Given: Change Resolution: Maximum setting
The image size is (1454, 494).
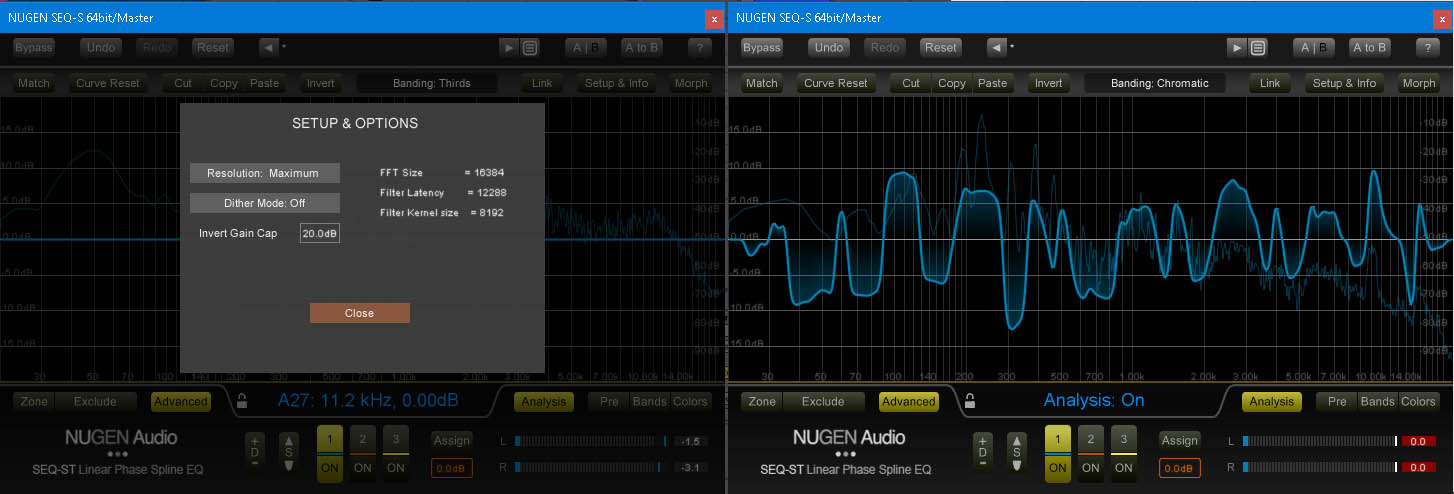Looking at the screenshot, I should [265, 173].
